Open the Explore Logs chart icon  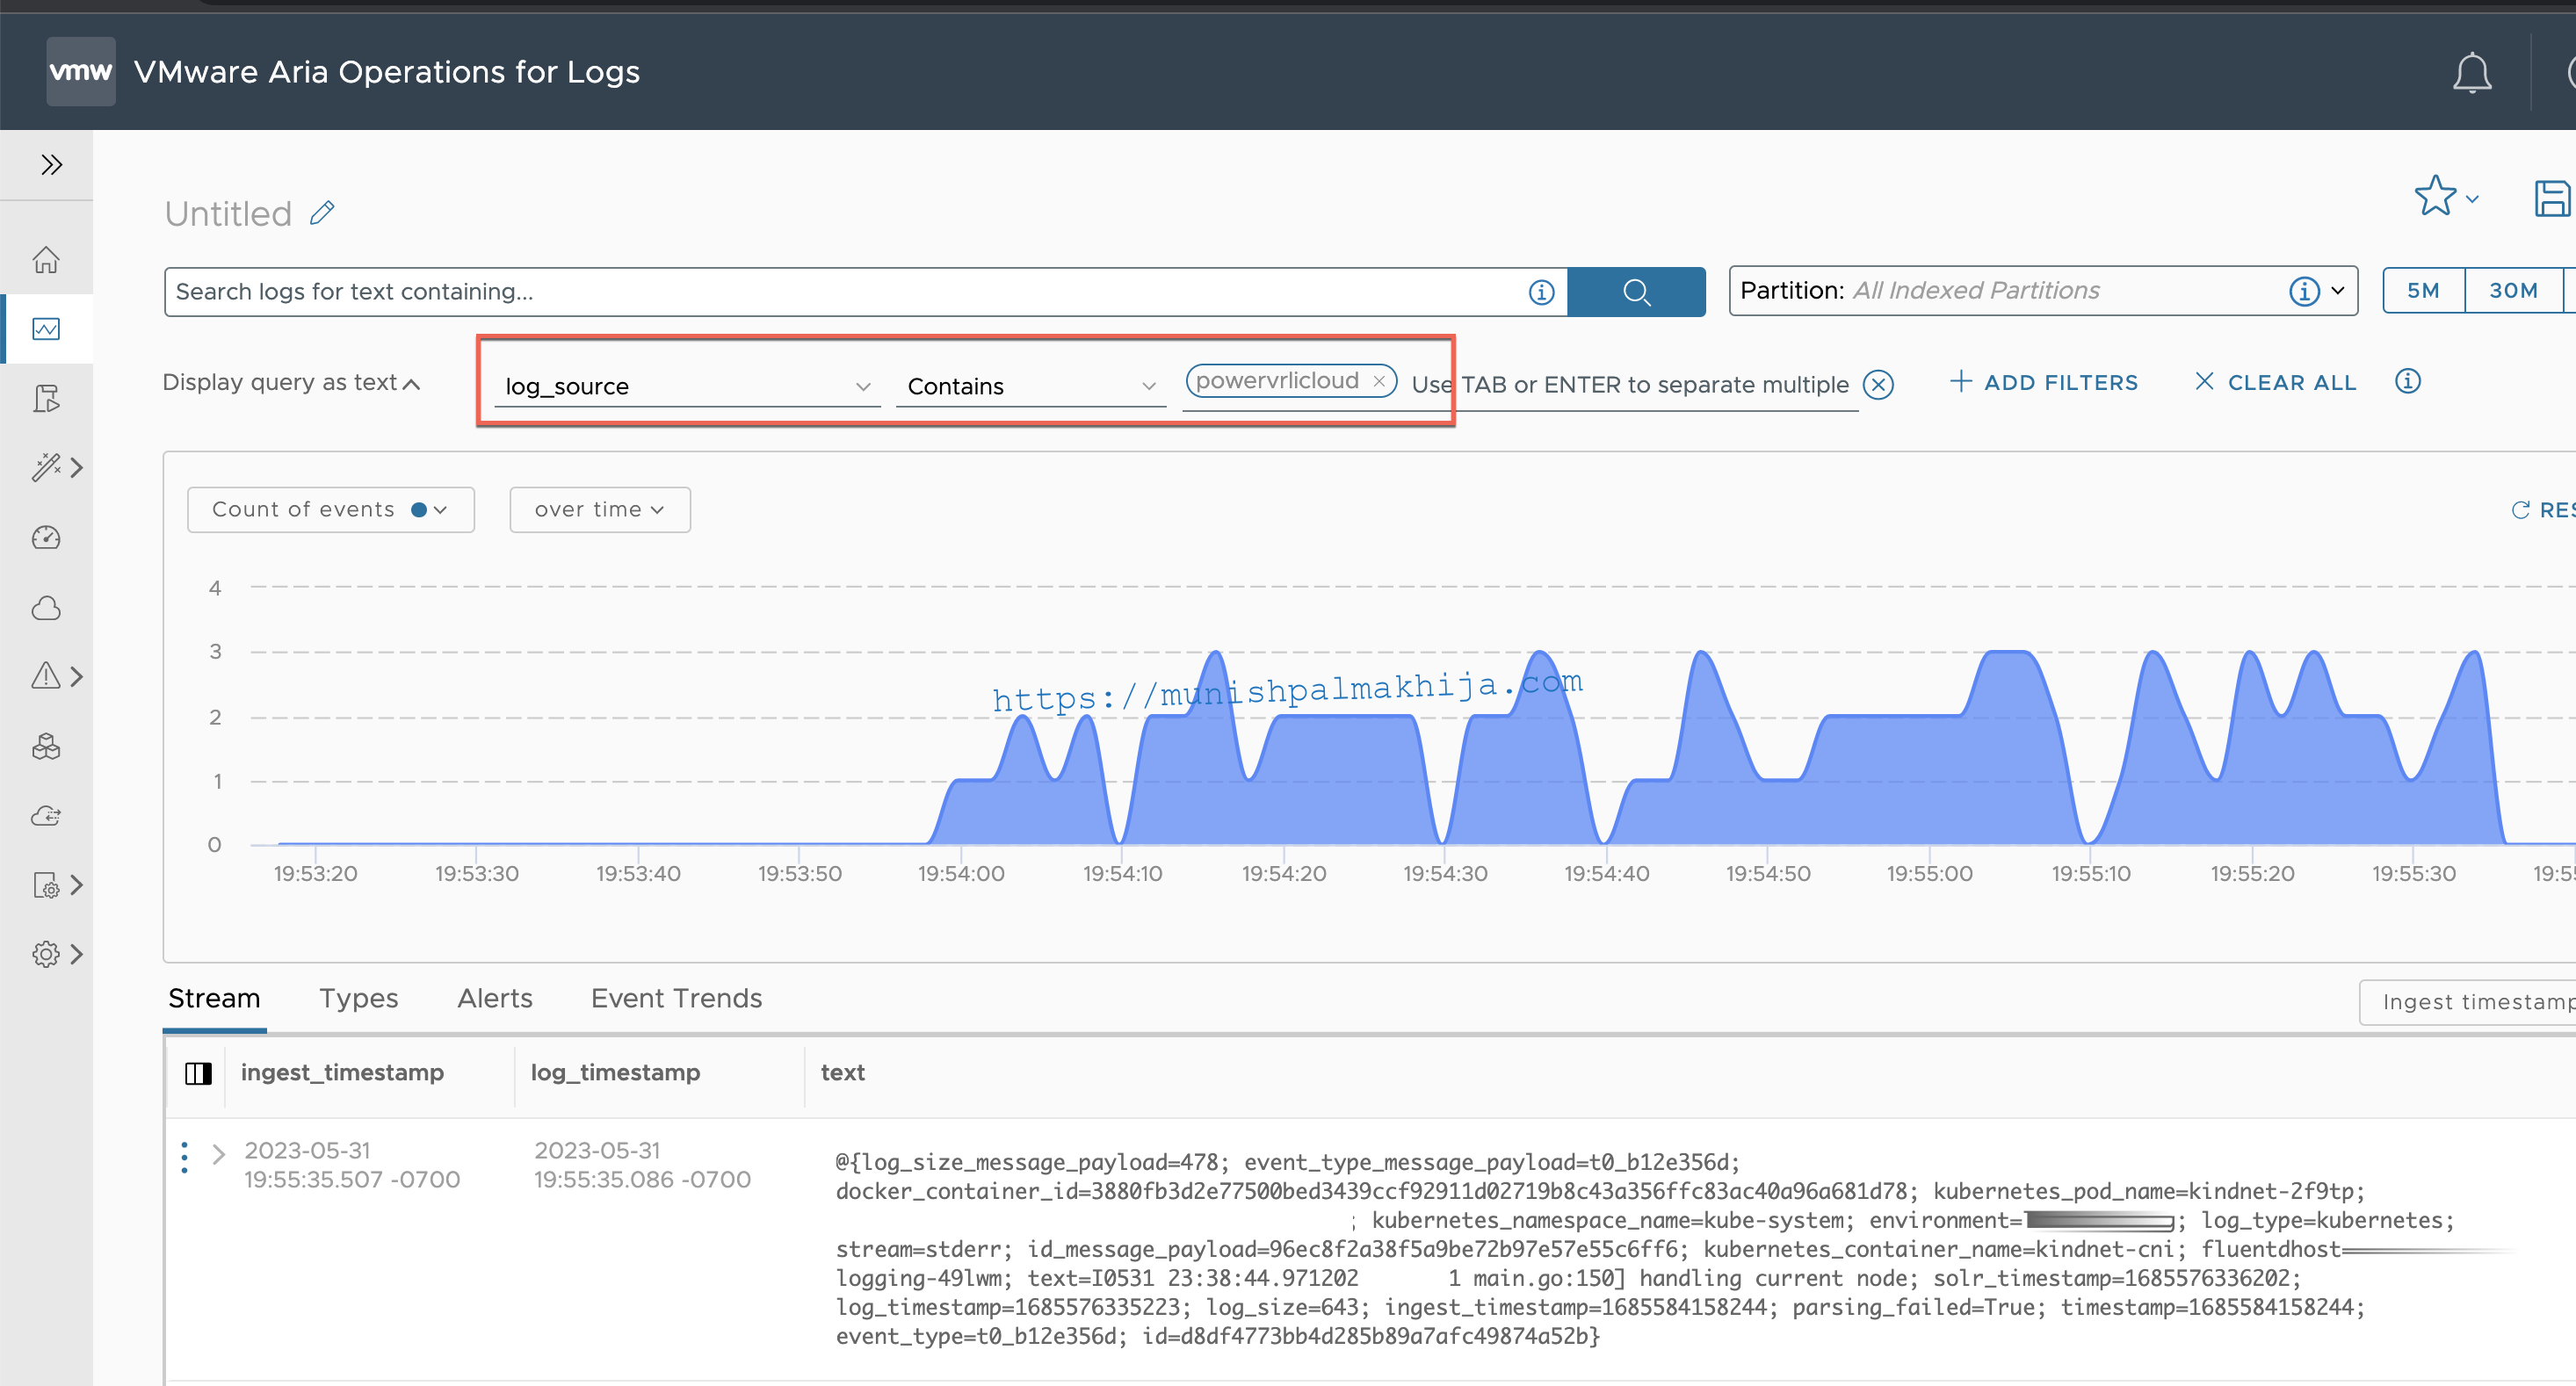click(x=46, y=329)
